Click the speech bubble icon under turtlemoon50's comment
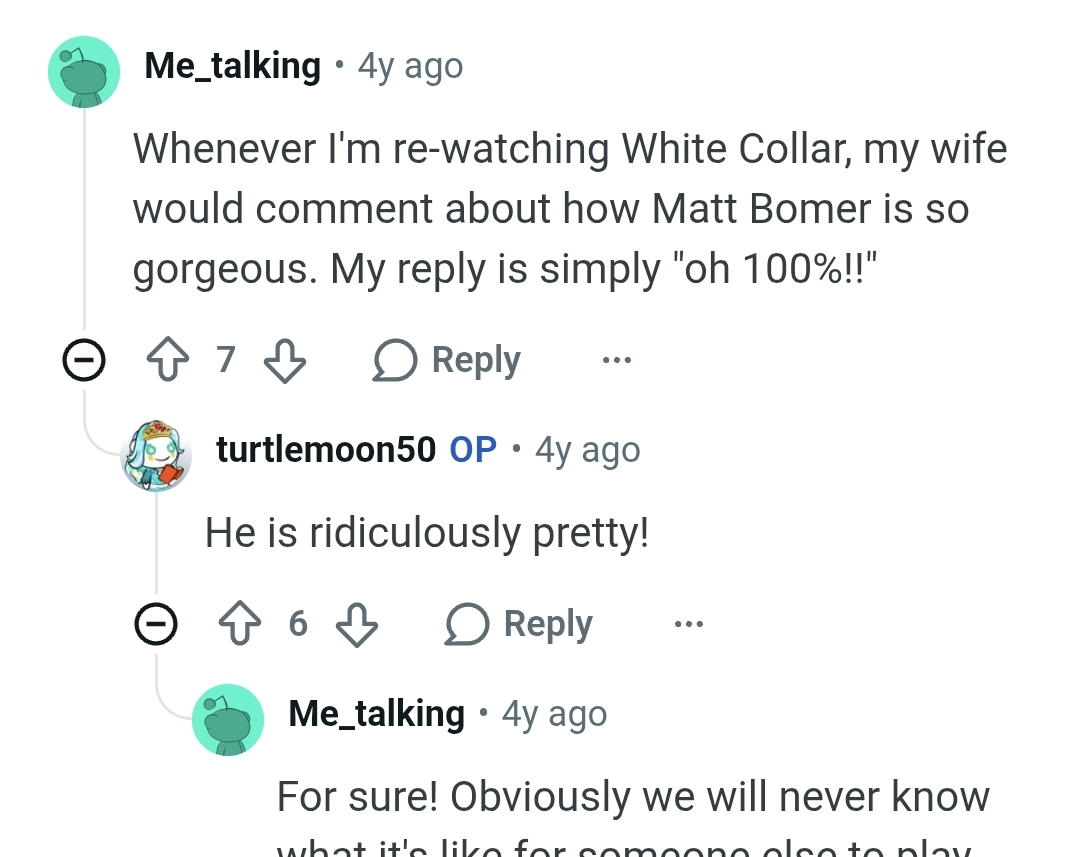The width and height of the screenshot is (1080, 857). point(466,623)
